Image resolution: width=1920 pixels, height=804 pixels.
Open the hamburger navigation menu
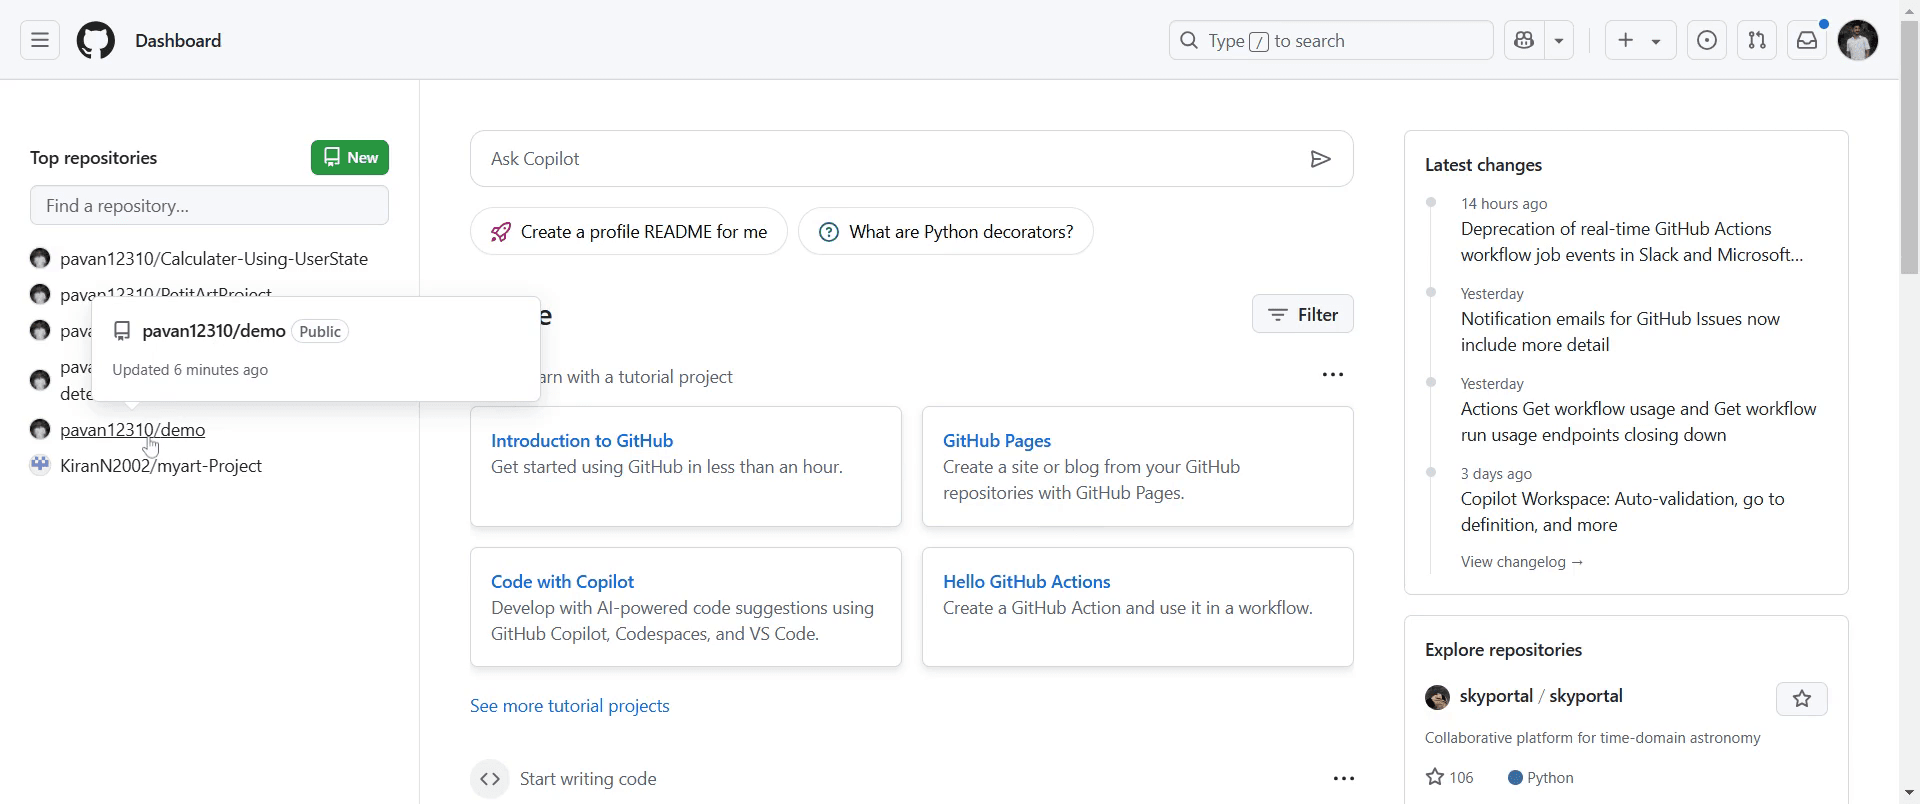click(40, 41)
